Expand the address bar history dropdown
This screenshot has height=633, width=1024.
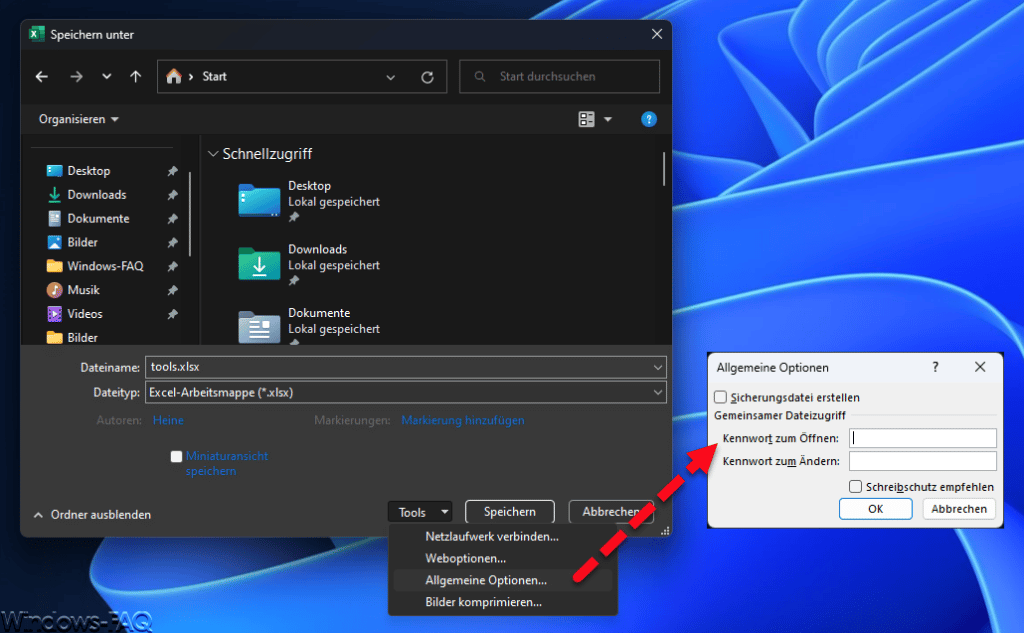(391, 77)
